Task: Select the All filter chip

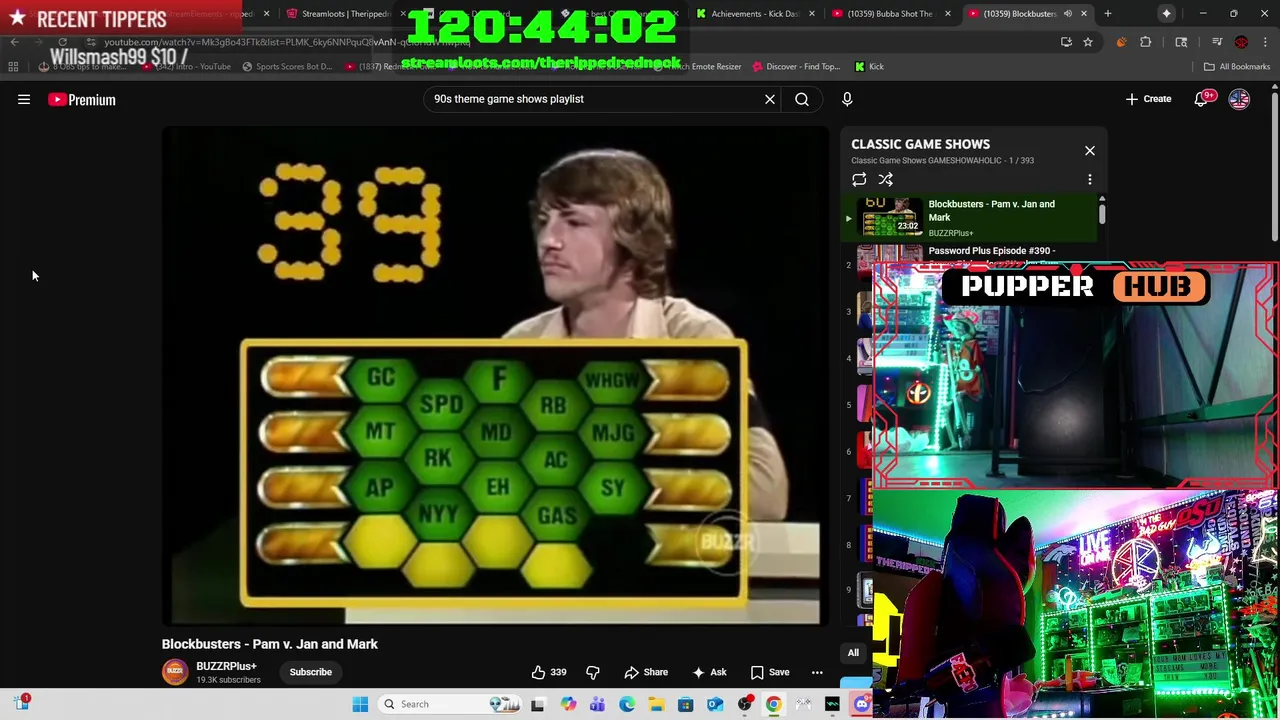Action: click(853, 653)
